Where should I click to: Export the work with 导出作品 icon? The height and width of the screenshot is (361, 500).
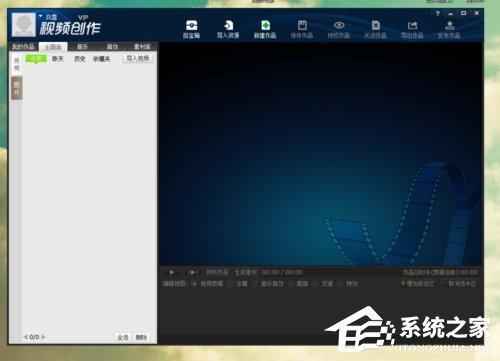tap(412, 29)
